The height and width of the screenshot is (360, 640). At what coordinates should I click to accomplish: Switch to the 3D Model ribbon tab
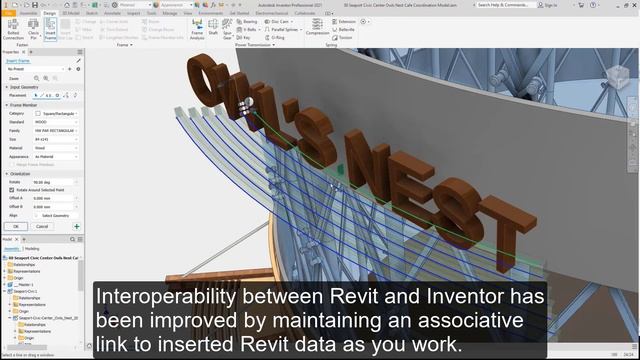tap(71, 13)
